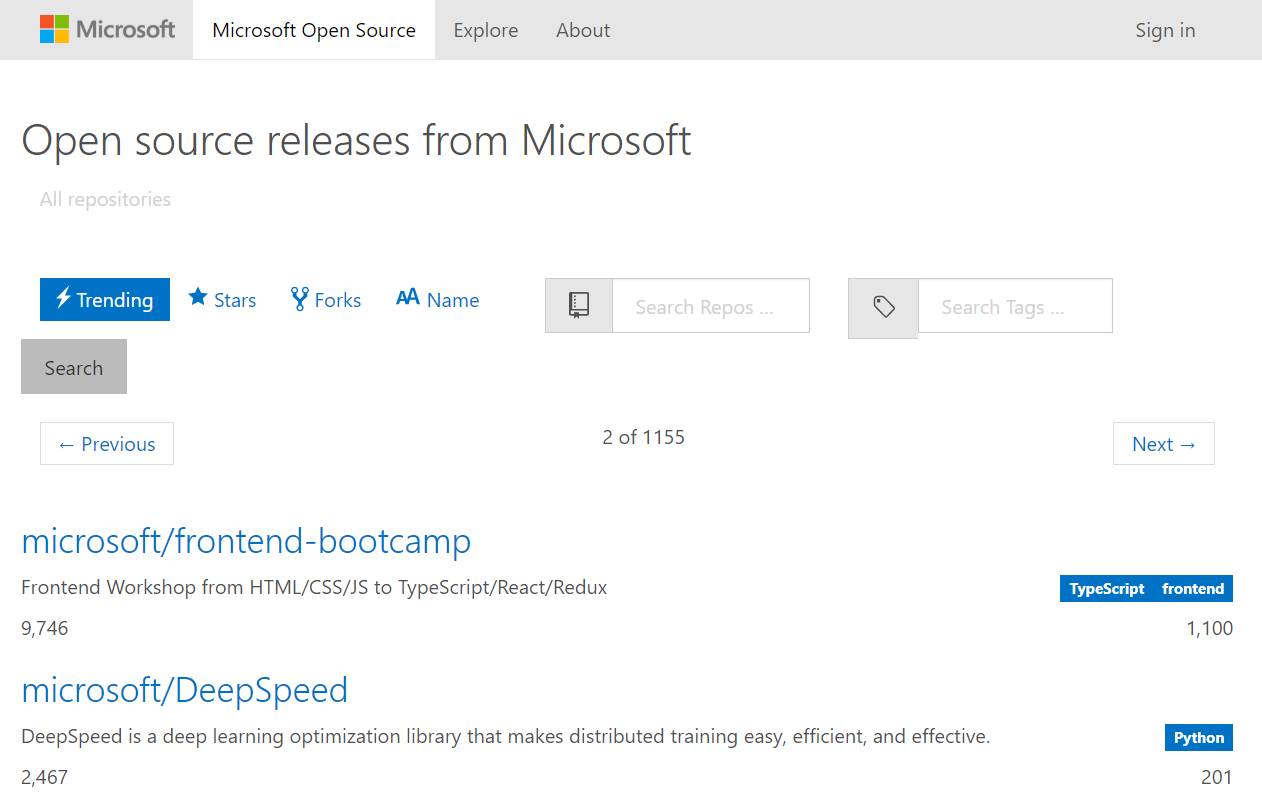Click the fork icon for Forks sort
Viewport: 1262px width, 802px height.
tap(299, 298)
